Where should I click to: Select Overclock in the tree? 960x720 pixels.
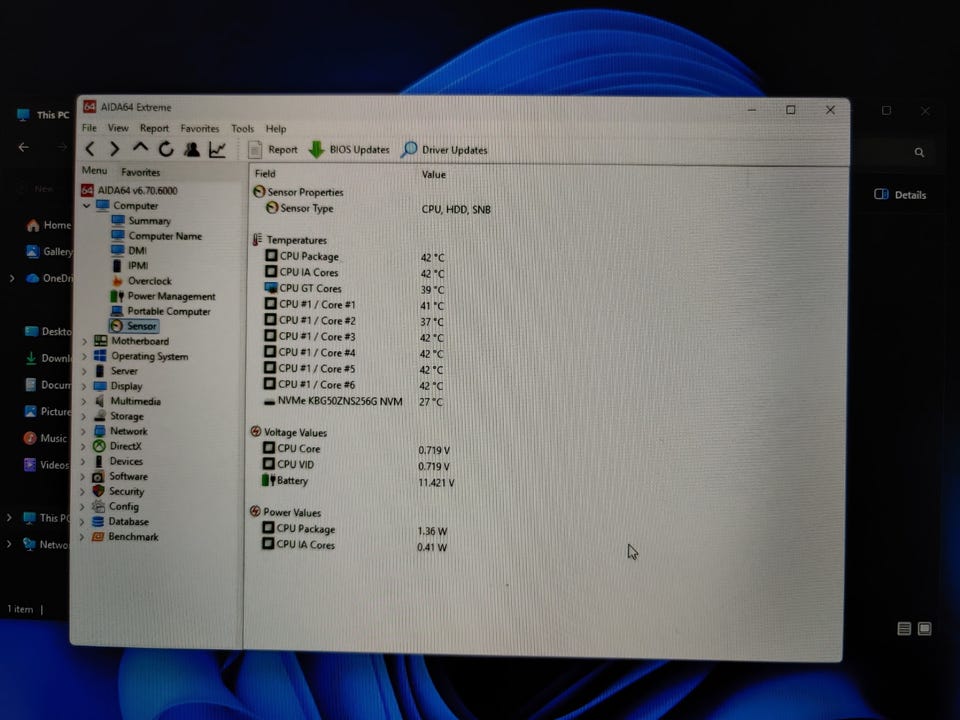click(141, 281)
